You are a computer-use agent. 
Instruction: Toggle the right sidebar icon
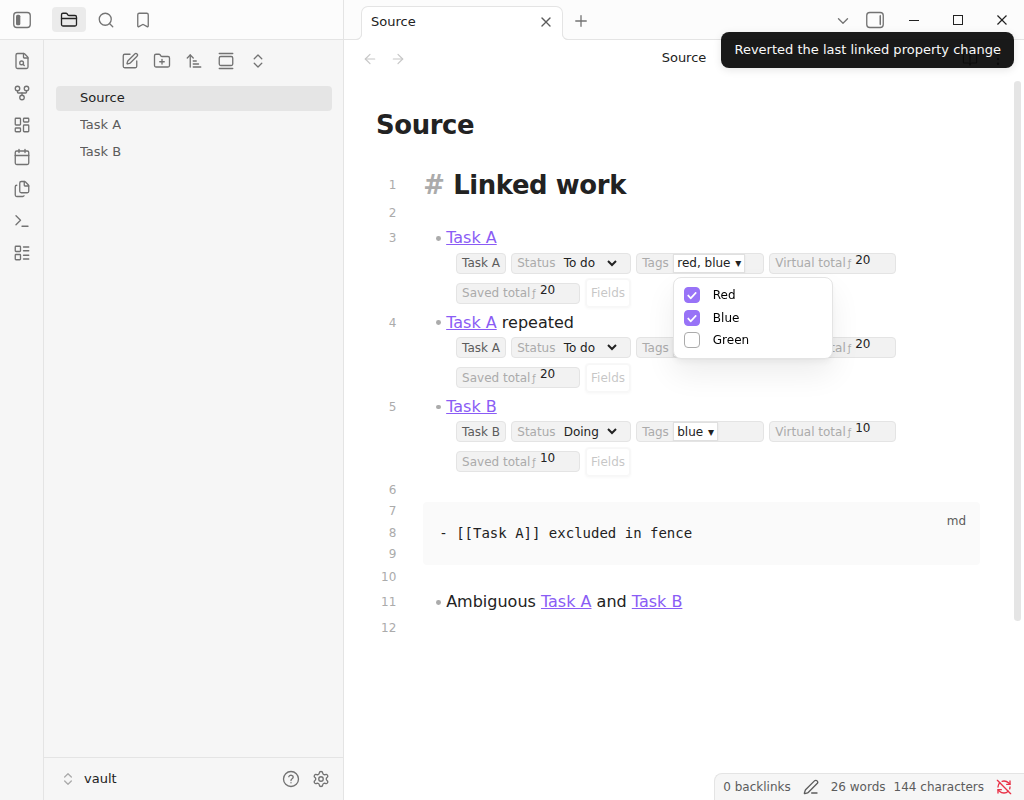point(875,20)
